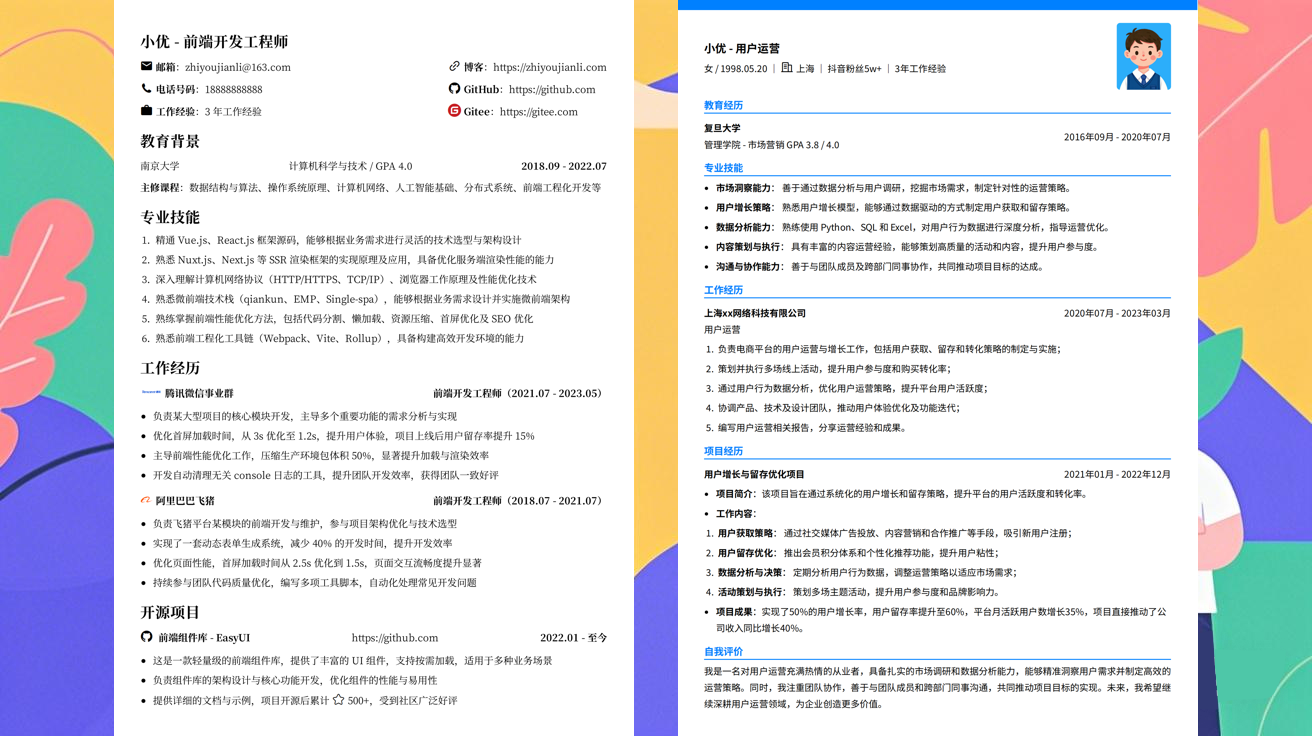1312x736 pixels.
Task: Click the chain-link icon beside 博客
Action: tap(454, 67)
